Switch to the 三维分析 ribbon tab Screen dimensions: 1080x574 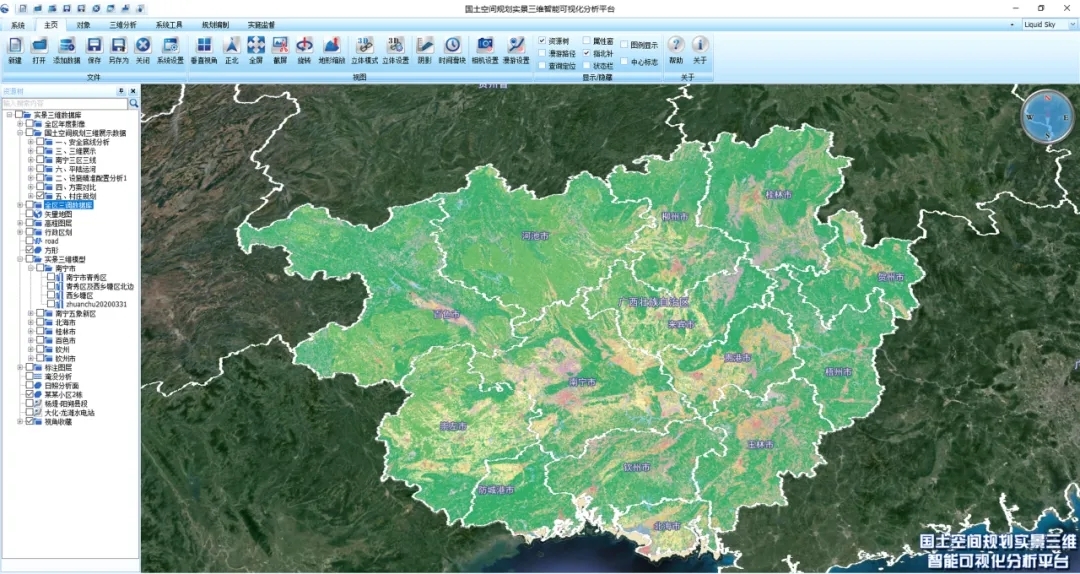coord(121,24)
